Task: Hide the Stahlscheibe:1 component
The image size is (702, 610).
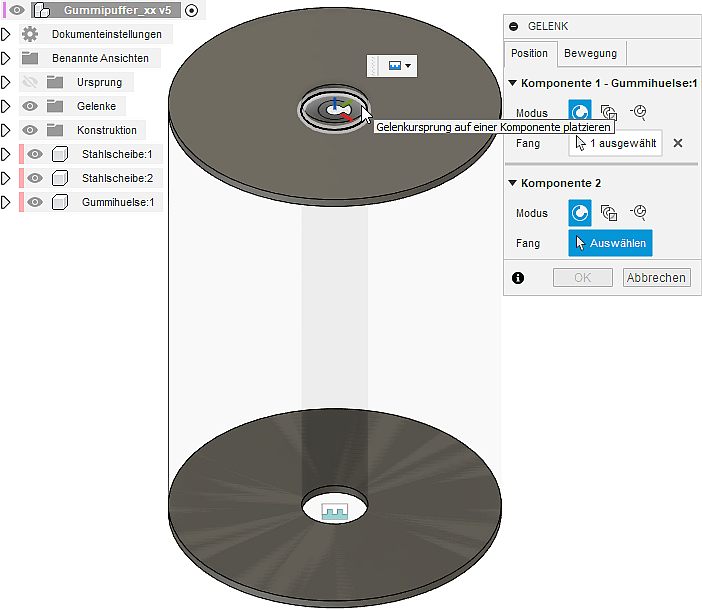Action: [35, 154]
